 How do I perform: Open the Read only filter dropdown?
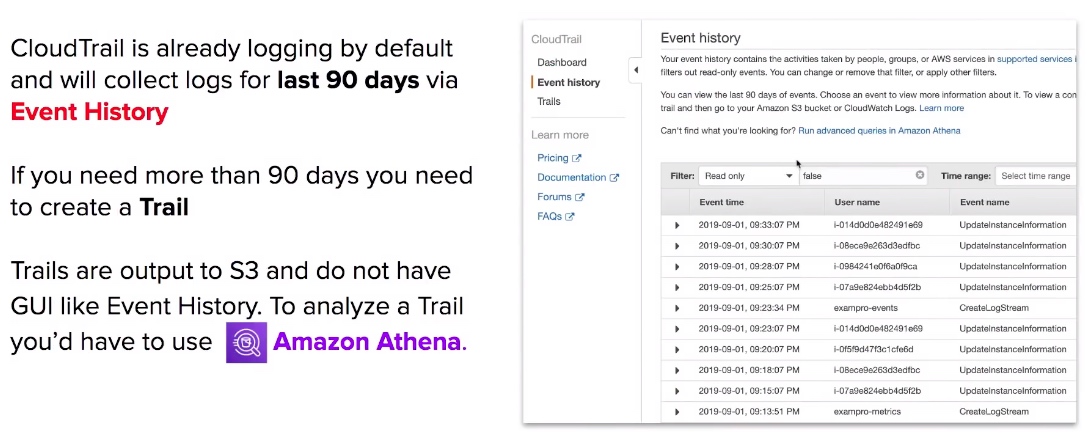point(748,176)
